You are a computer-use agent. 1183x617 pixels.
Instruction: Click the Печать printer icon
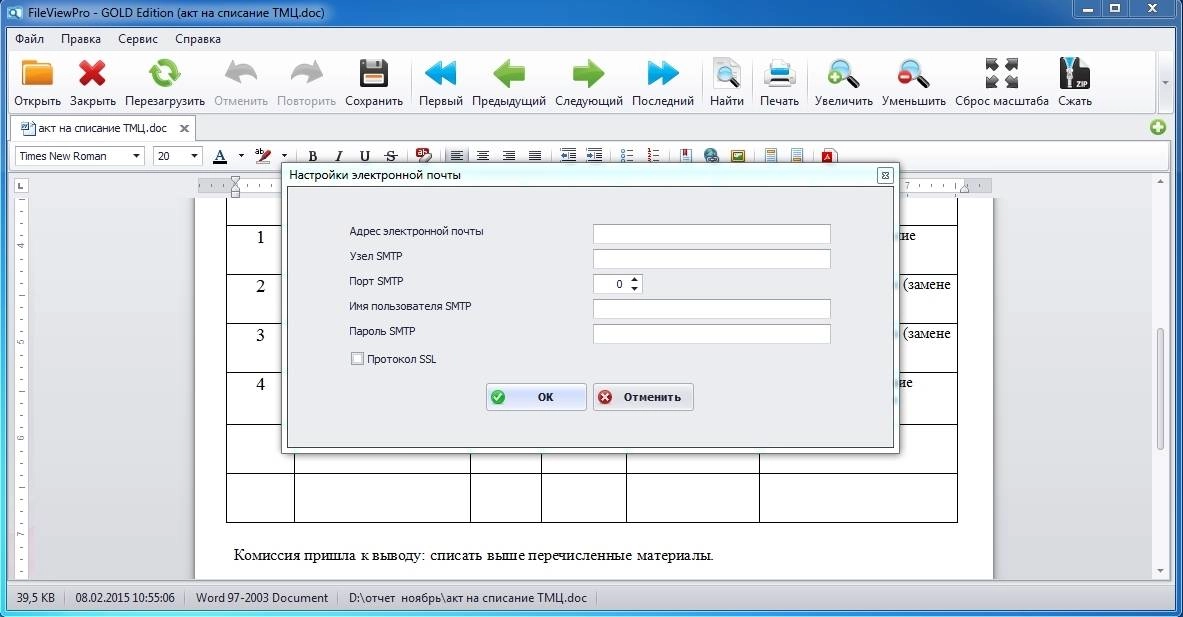click(779, 74)
